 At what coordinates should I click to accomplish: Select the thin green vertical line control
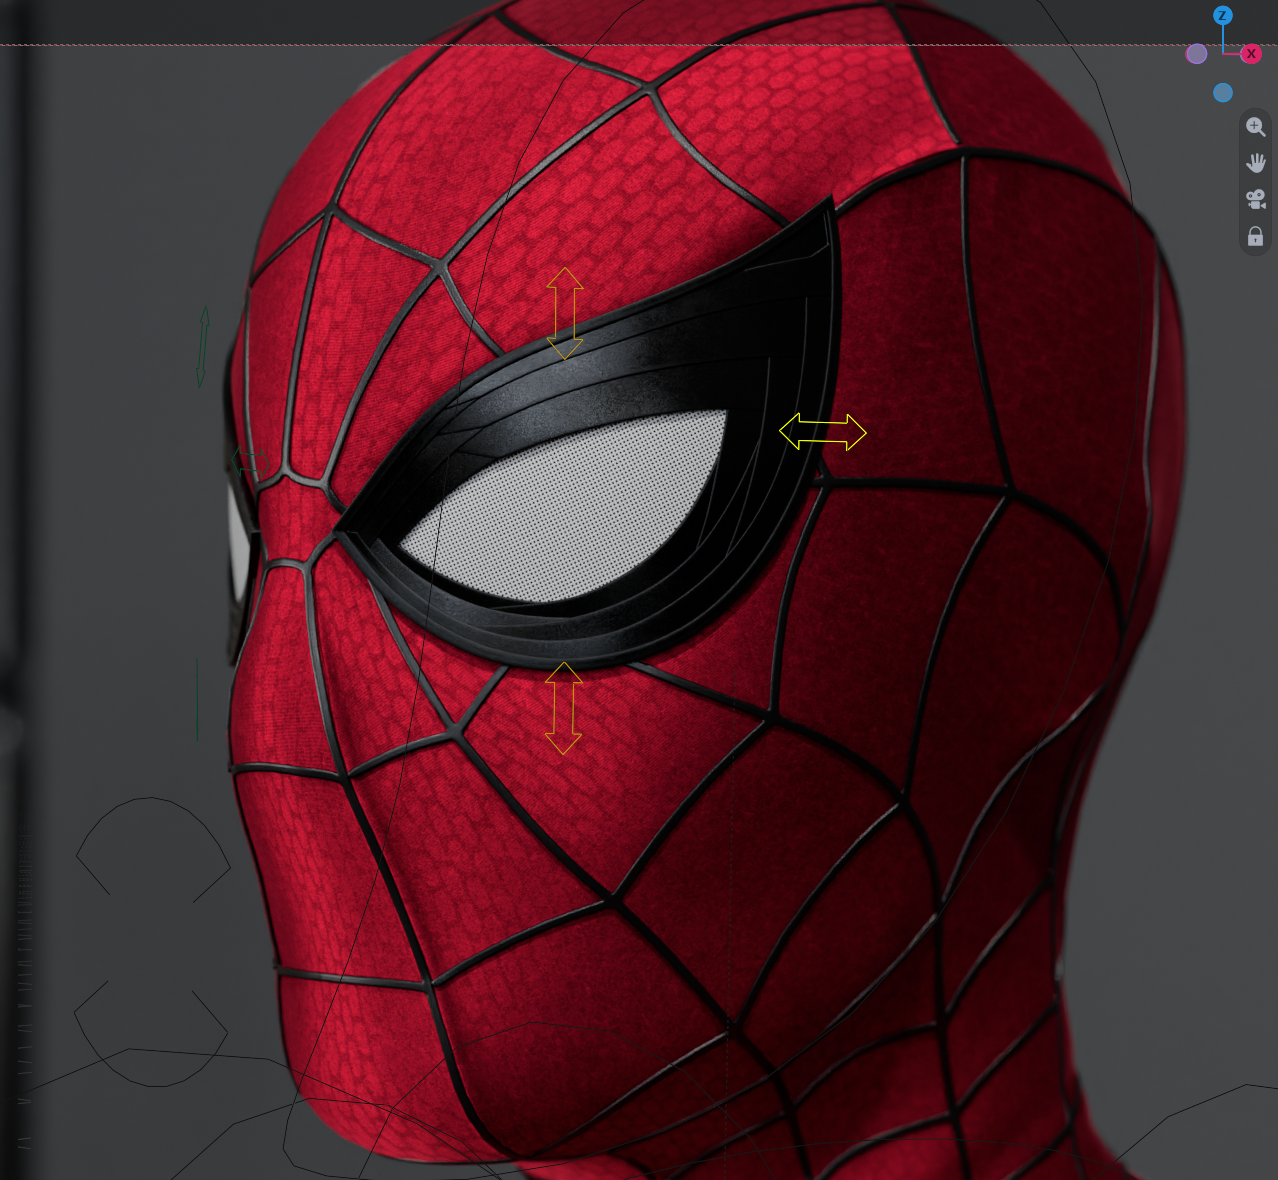click(197, 699)
